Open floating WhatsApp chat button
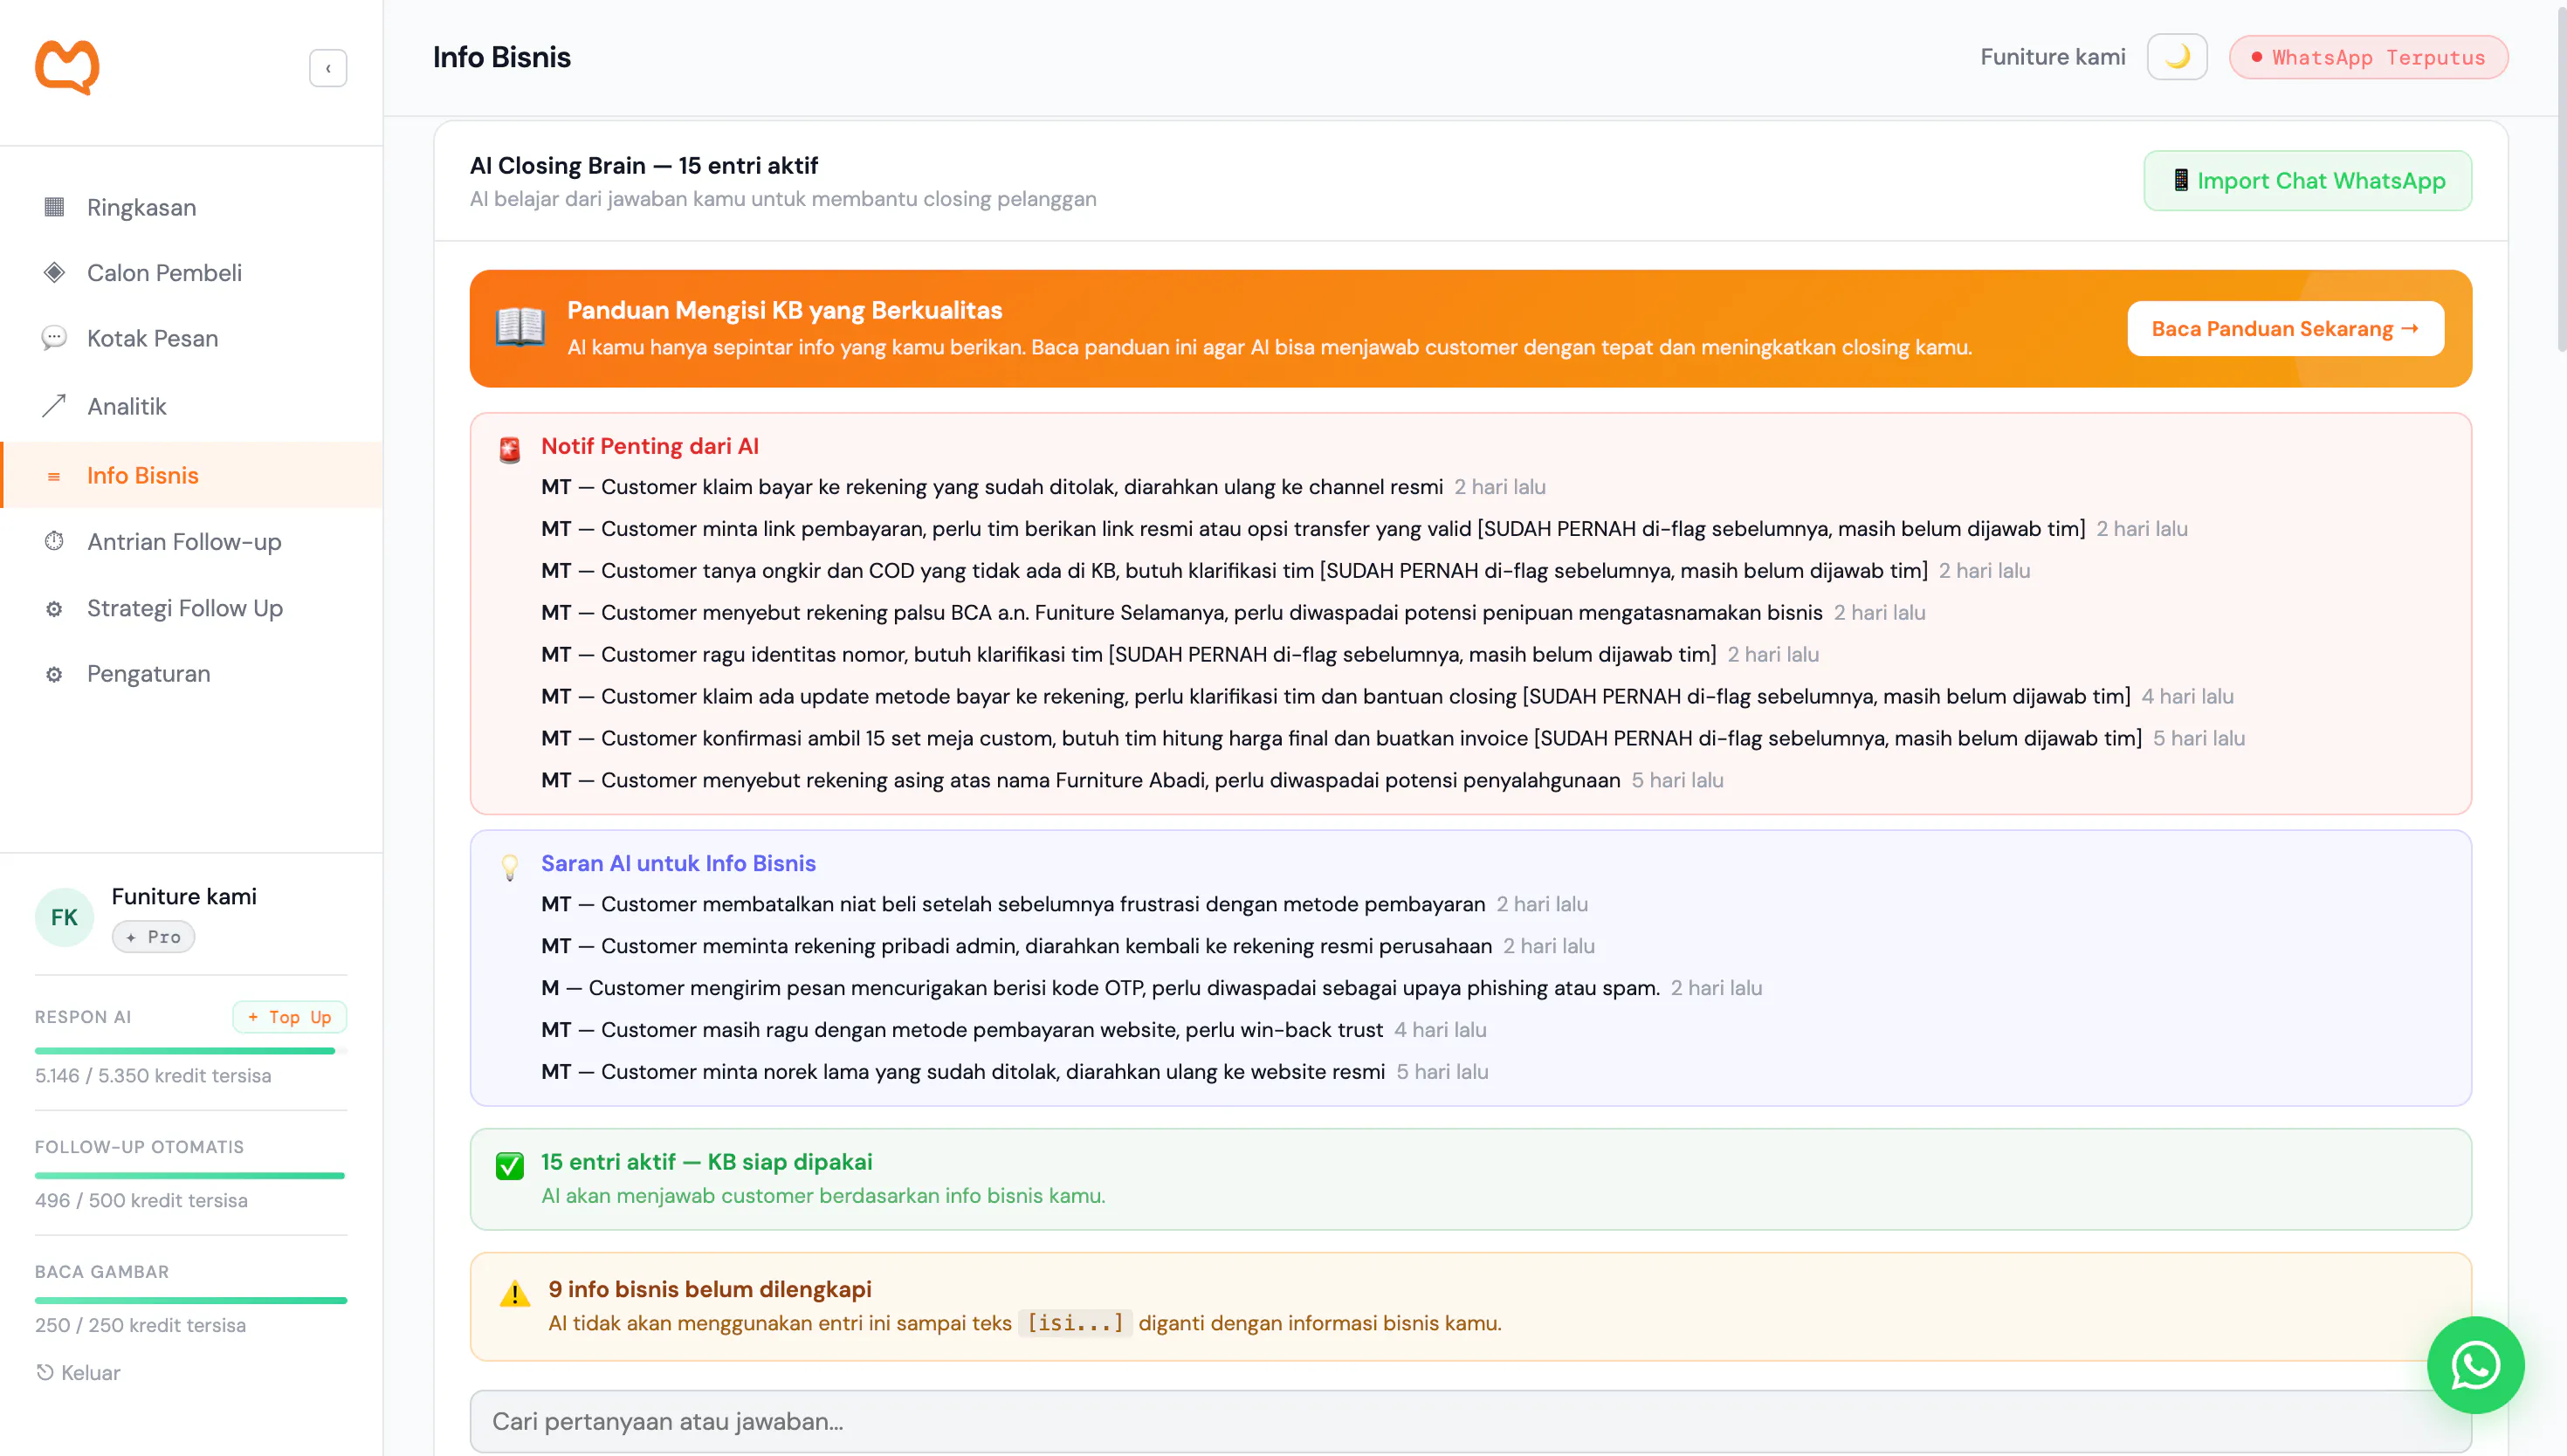This screenshot has width=2567, height=1456. point(2475,1365)
